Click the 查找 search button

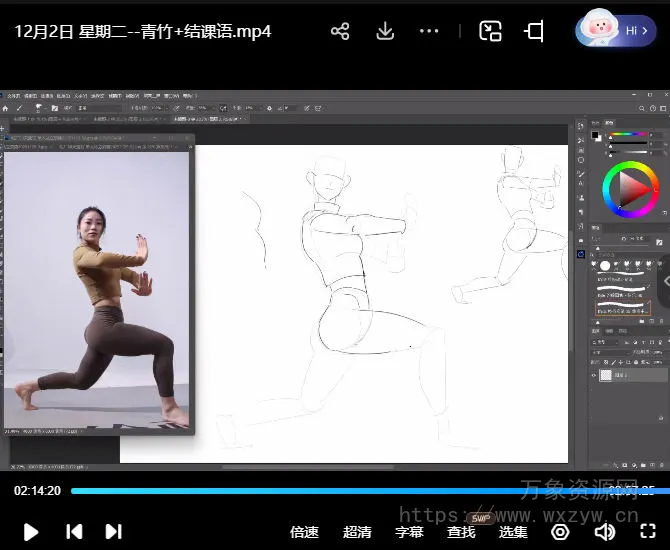click(461, 532)
